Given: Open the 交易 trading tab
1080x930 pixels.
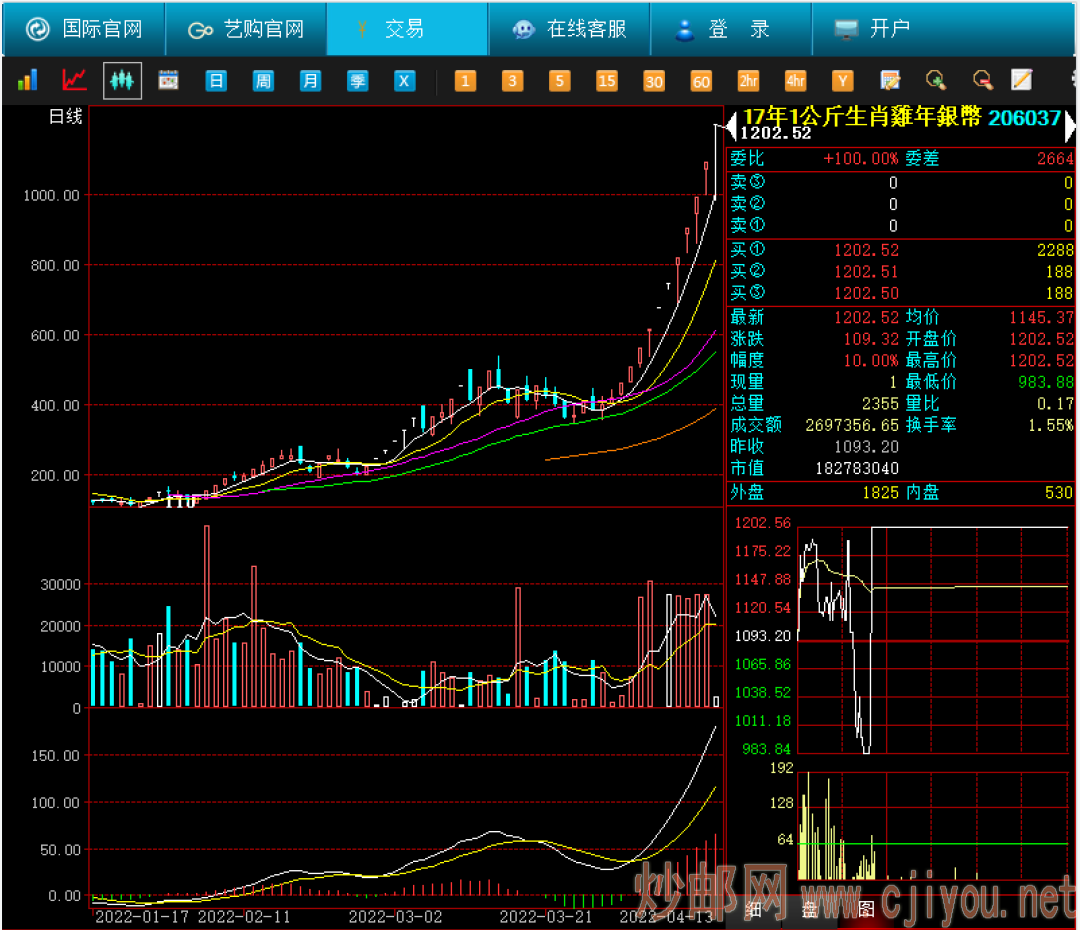Looking at the screenshot, I should point(406,29).
